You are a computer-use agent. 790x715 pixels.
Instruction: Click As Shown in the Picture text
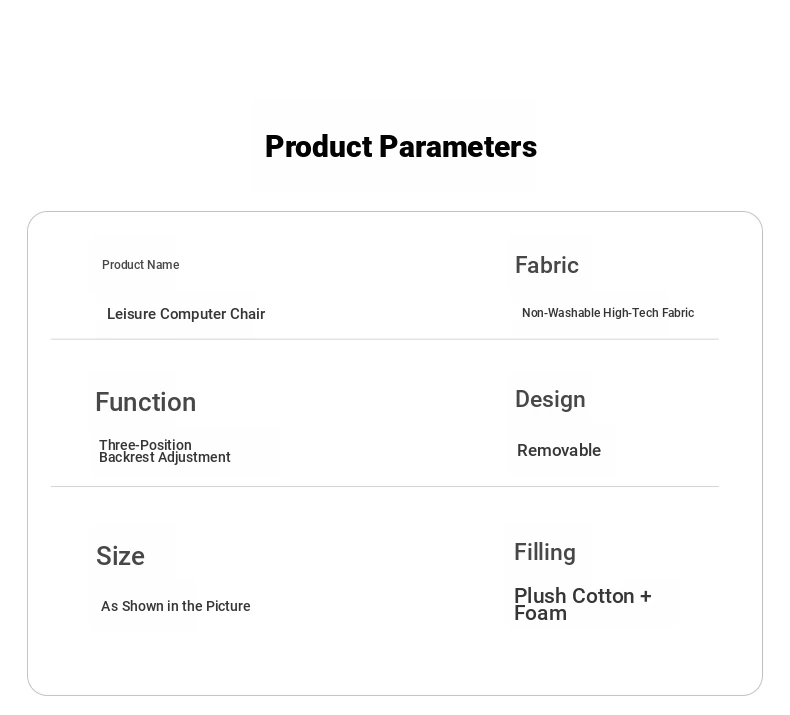pyautogui.click(x=175, y=606)
